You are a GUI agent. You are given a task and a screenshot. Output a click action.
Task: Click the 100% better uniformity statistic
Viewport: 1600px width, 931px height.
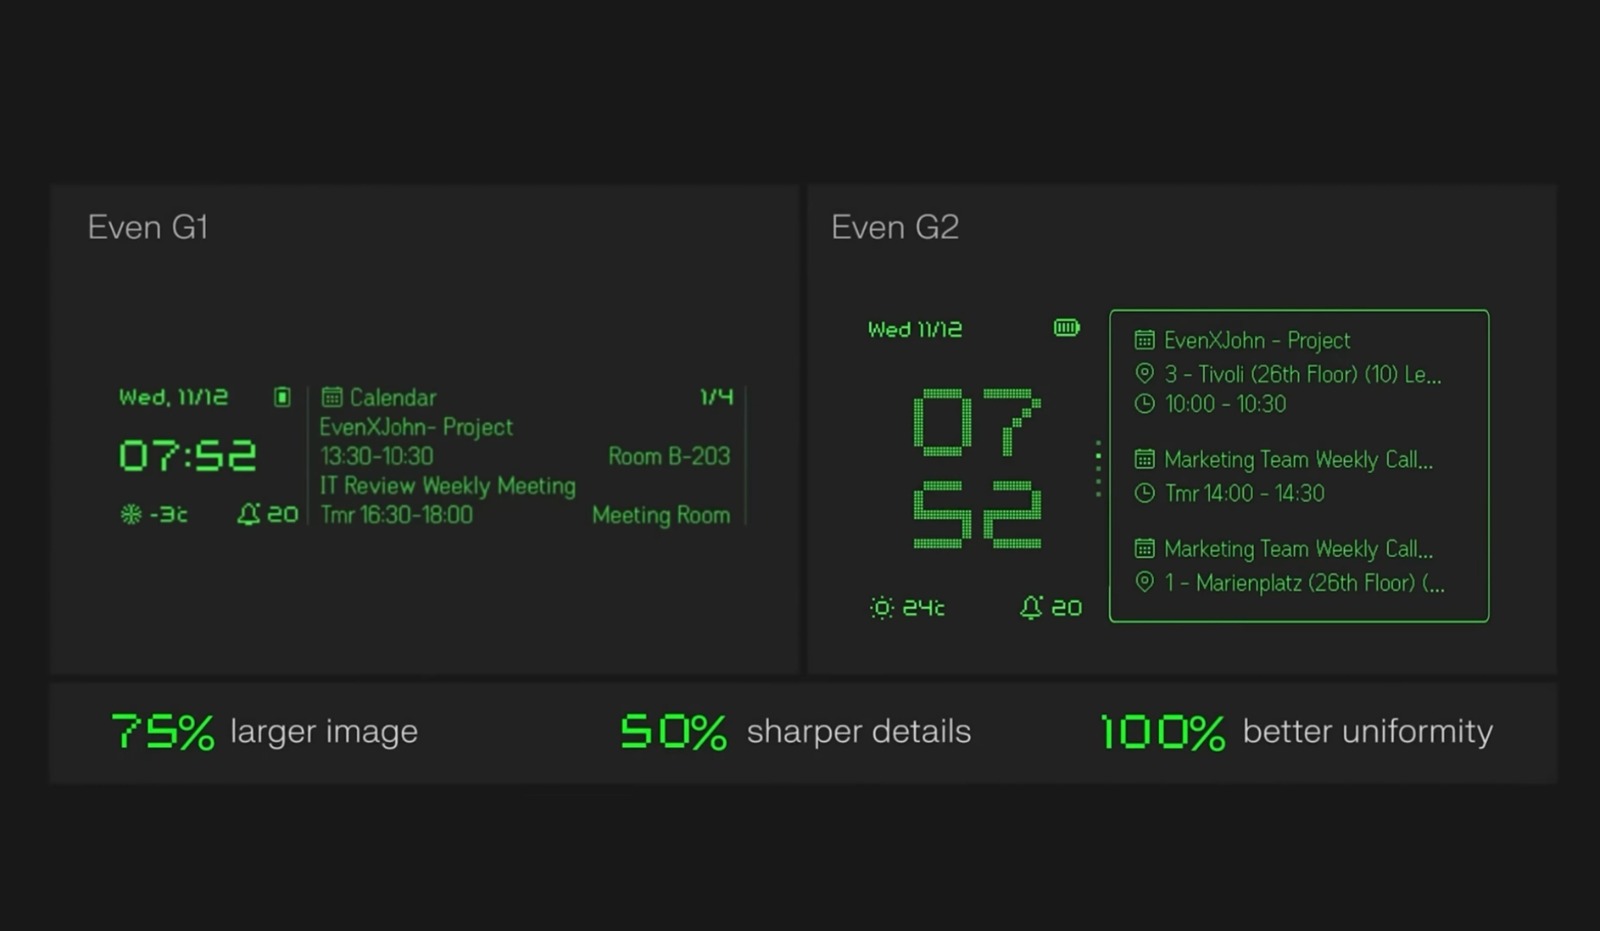1296,731
